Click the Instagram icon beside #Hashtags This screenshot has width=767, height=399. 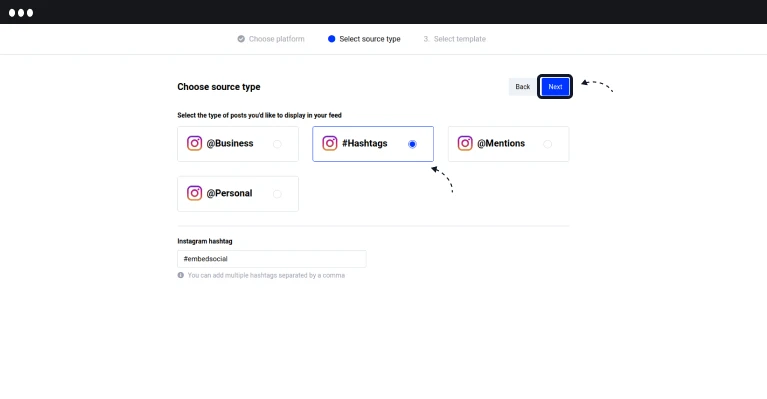click(x=330, y=143)
